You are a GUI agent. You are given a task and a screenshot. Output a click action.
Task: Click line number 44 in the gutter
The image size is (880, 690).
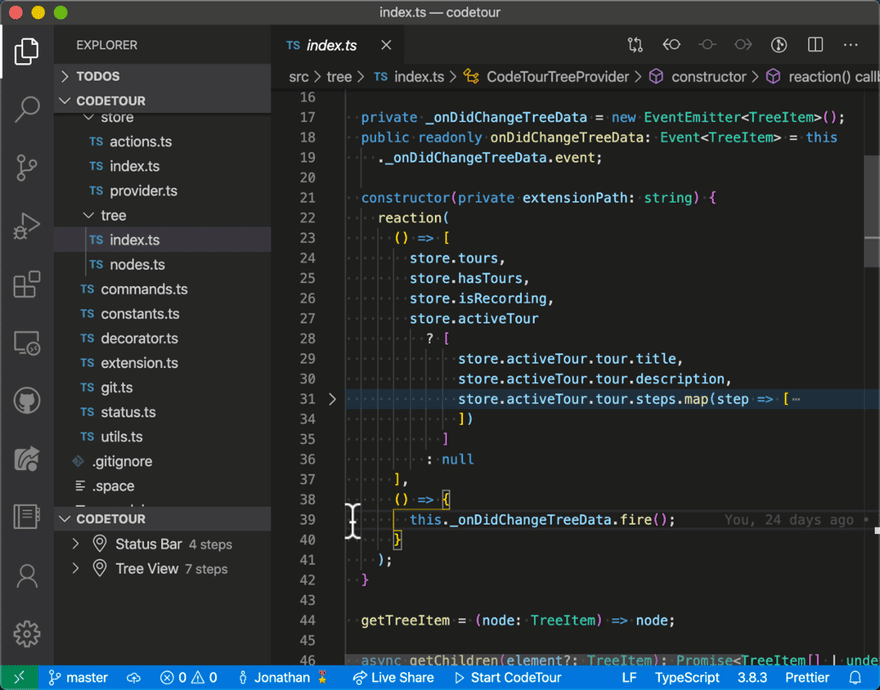pyautogui.click(x=308, y=620)
